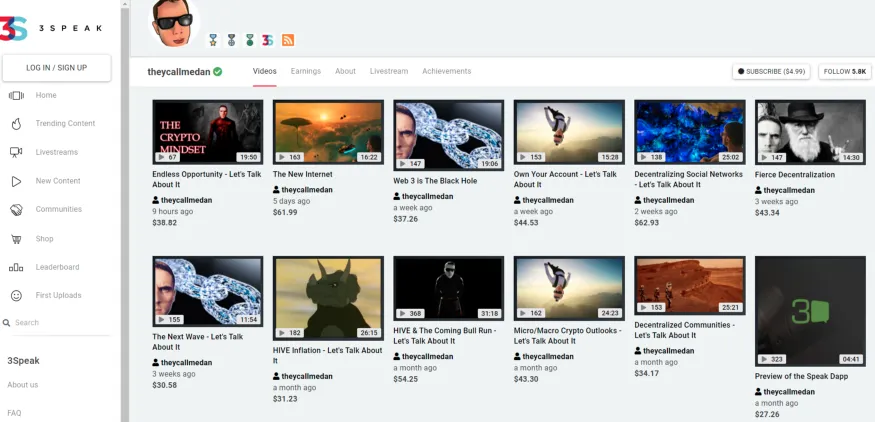
Task: Open Trending Content link
Action: (x=65, y=123)
